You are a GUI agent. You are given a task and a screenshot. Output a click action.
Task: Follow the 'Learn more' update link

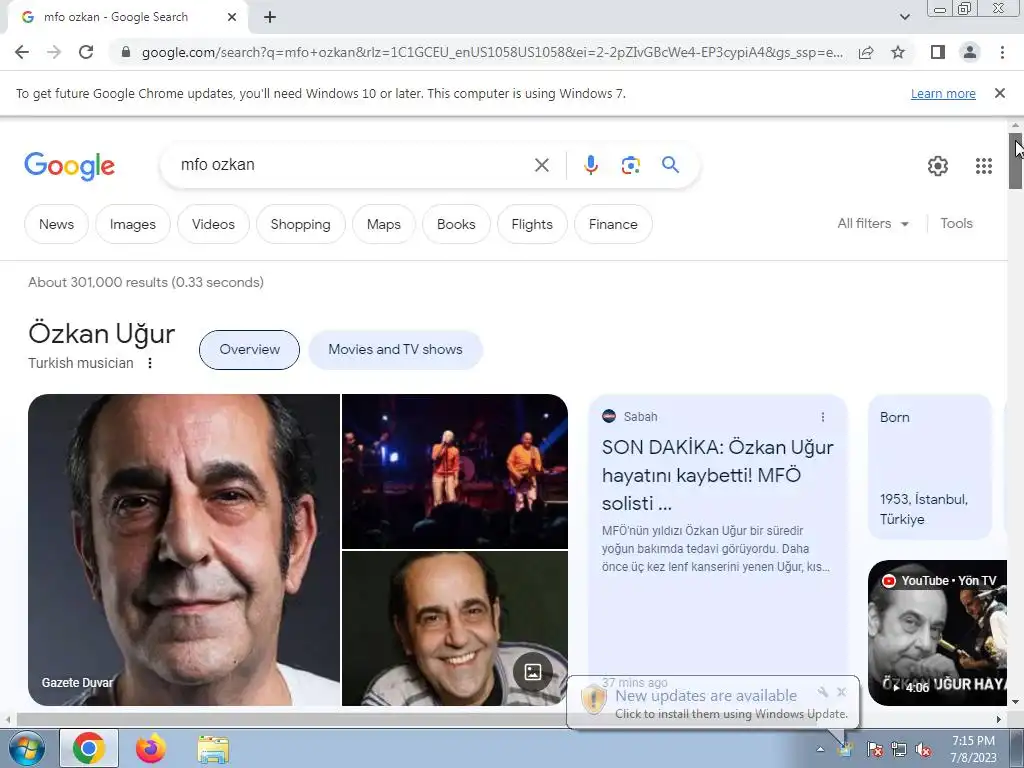(x=943, y=93)
